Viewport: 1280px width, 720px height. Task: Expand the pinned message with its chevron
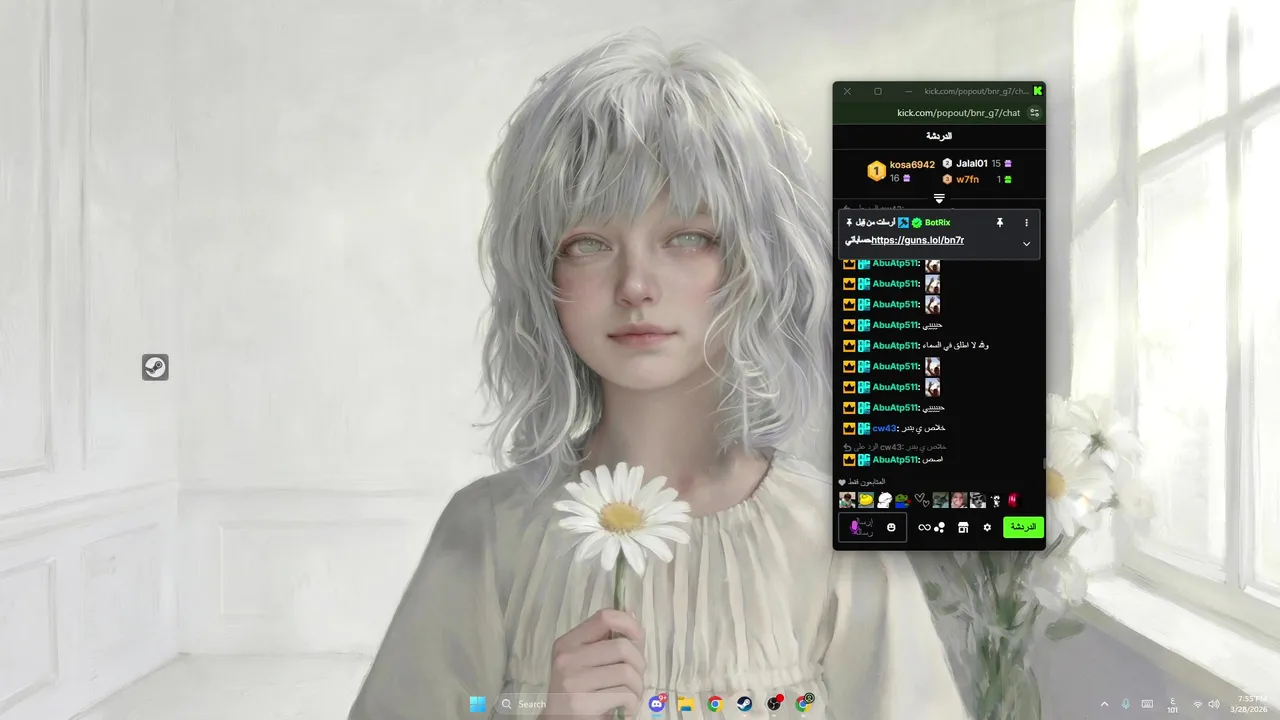click(x=1026, y=244)
